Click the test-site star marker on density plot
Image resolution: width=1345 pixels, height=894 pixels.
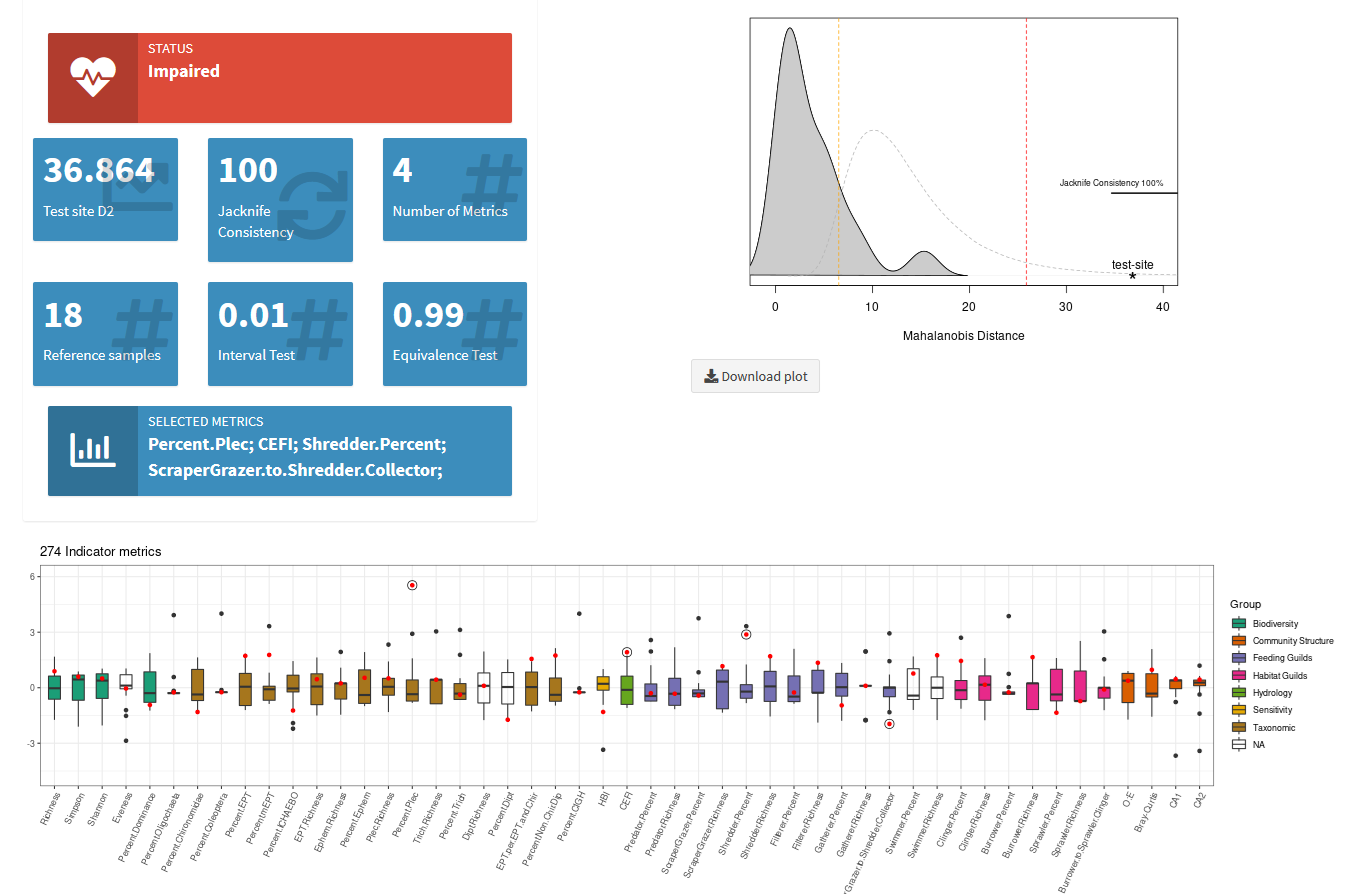pyautogui.click(x=1132, y=276)
